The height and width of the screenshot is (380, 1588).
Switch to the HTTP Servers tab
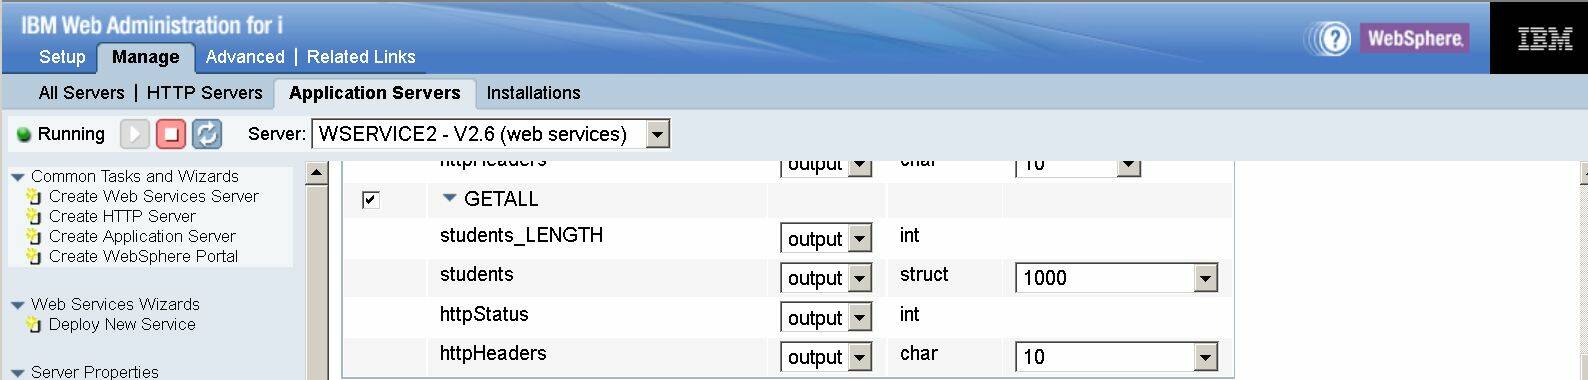[x=204, y=93]
